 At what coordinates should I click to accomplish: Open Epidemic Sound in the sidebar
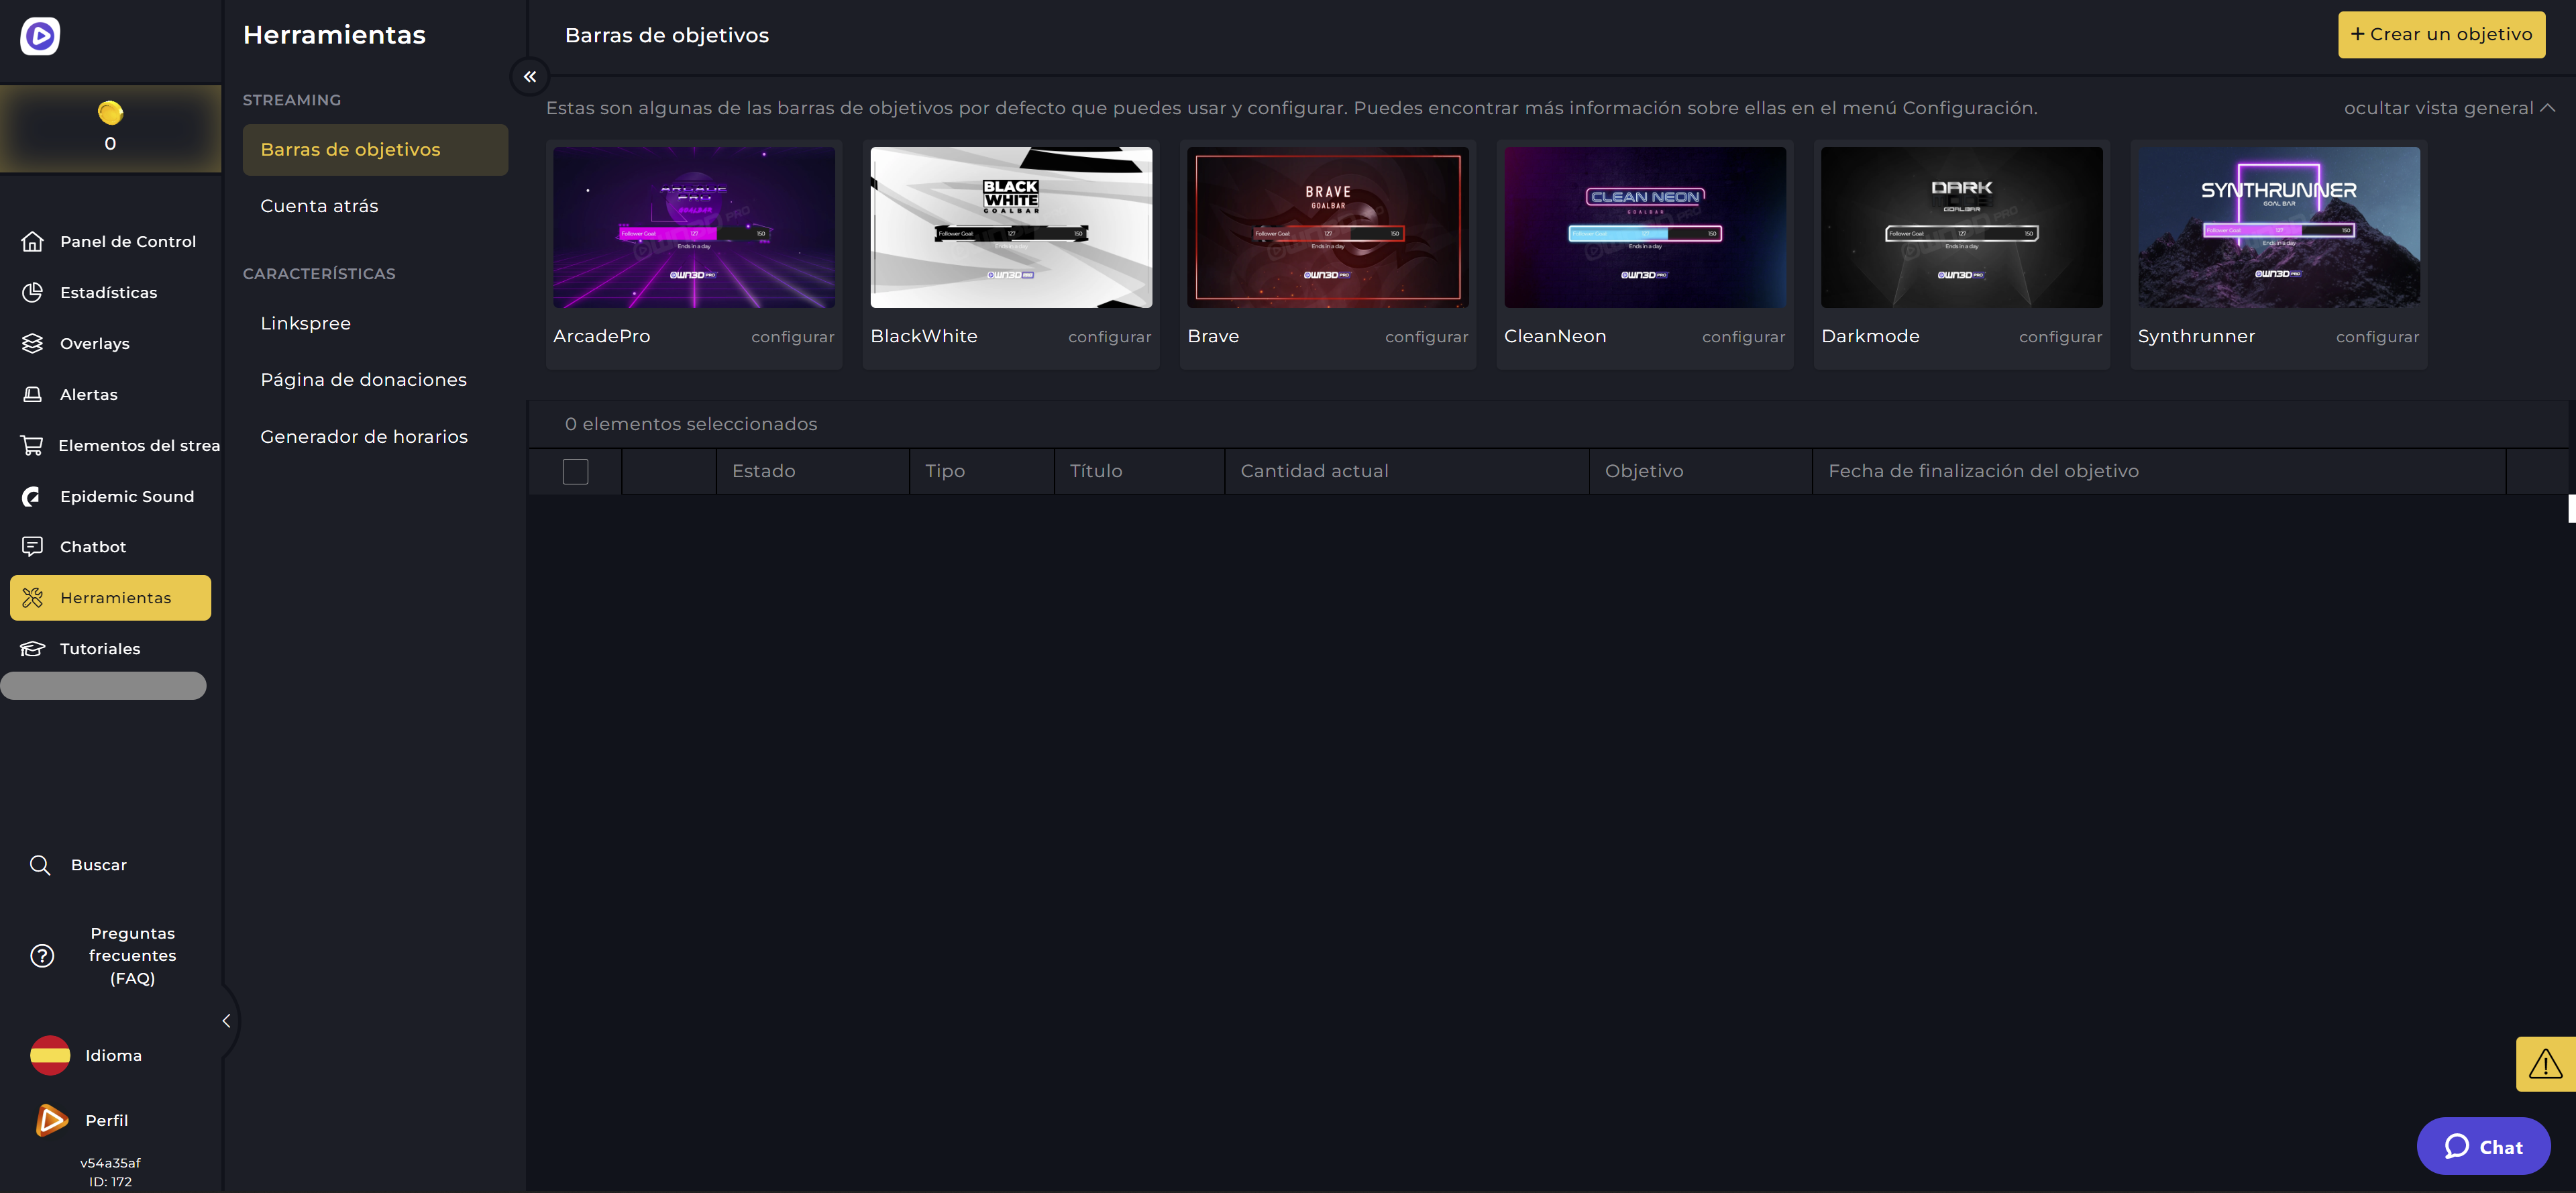point(126,496)
